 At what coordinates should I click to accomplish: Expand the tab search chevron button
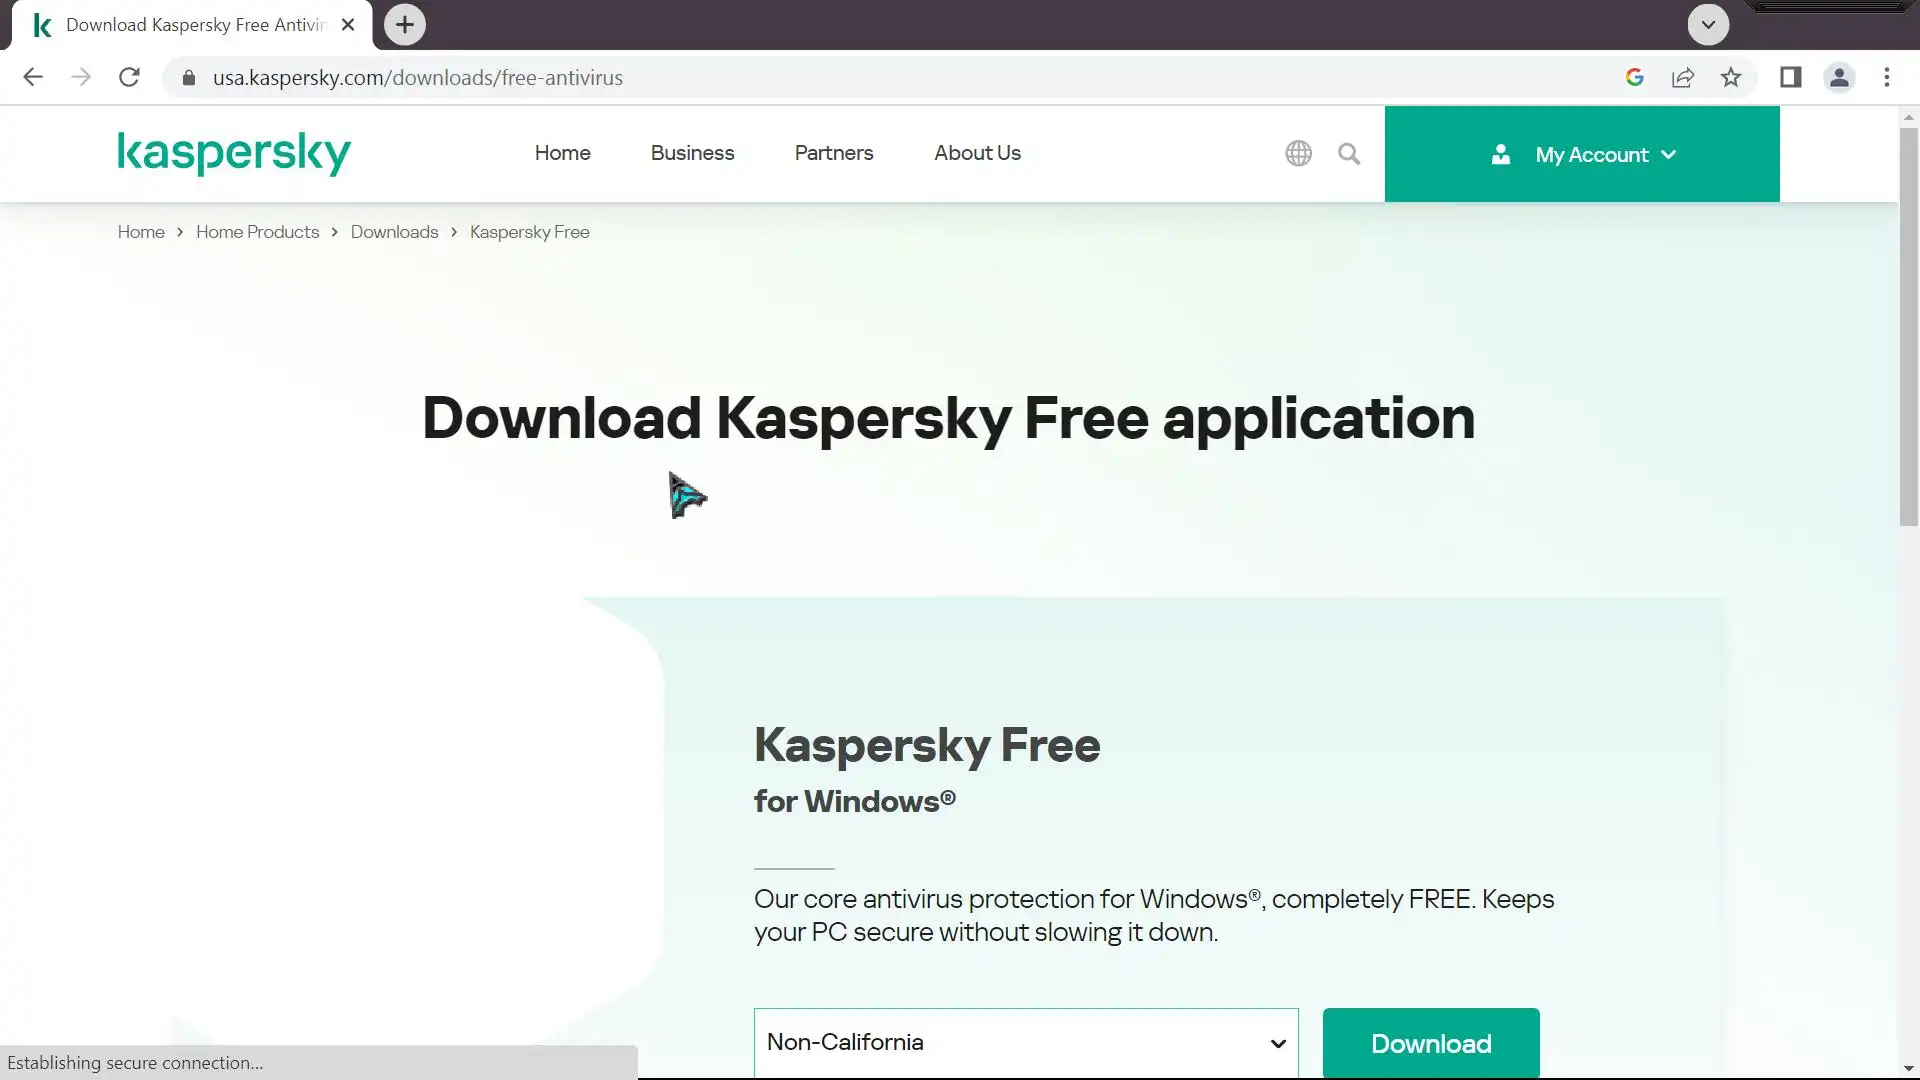(1708, 24)
